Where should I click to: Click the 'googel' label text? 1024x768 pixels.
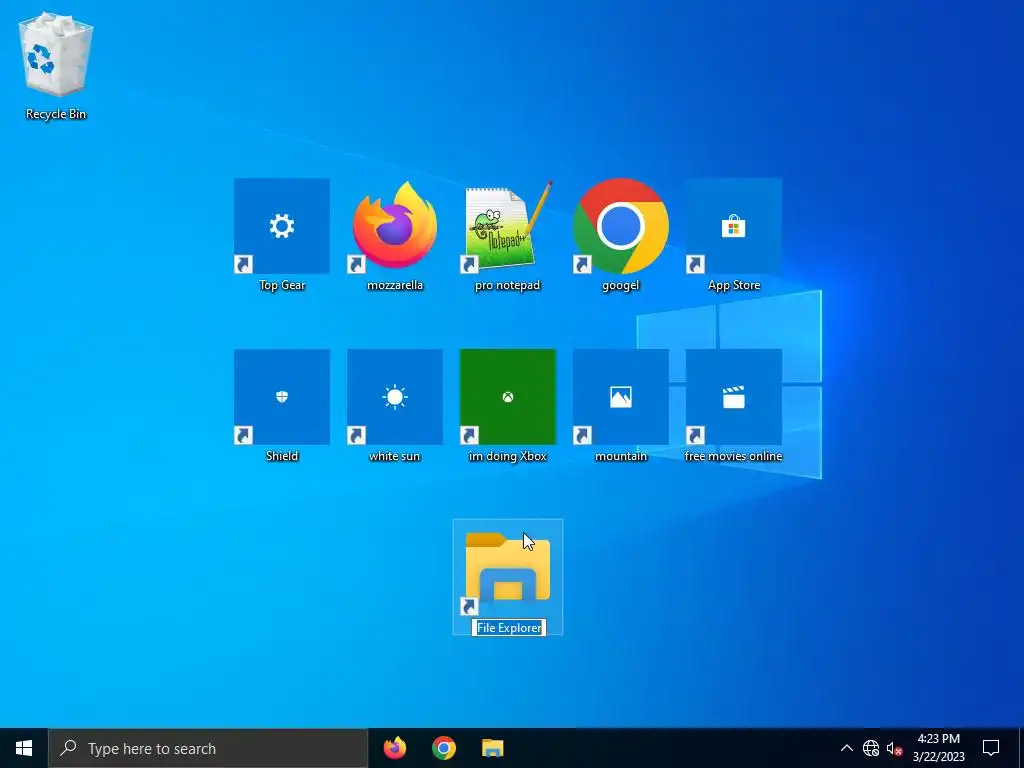point(620,285)
